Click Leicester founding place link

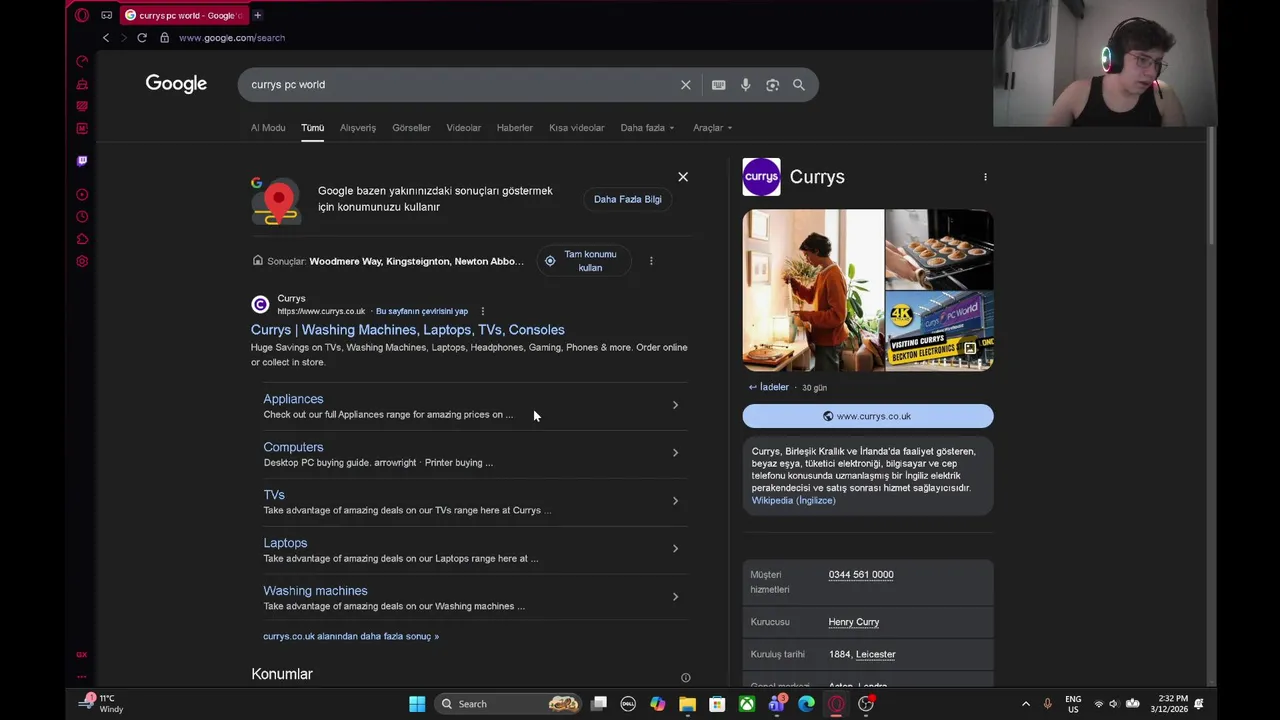876,654
